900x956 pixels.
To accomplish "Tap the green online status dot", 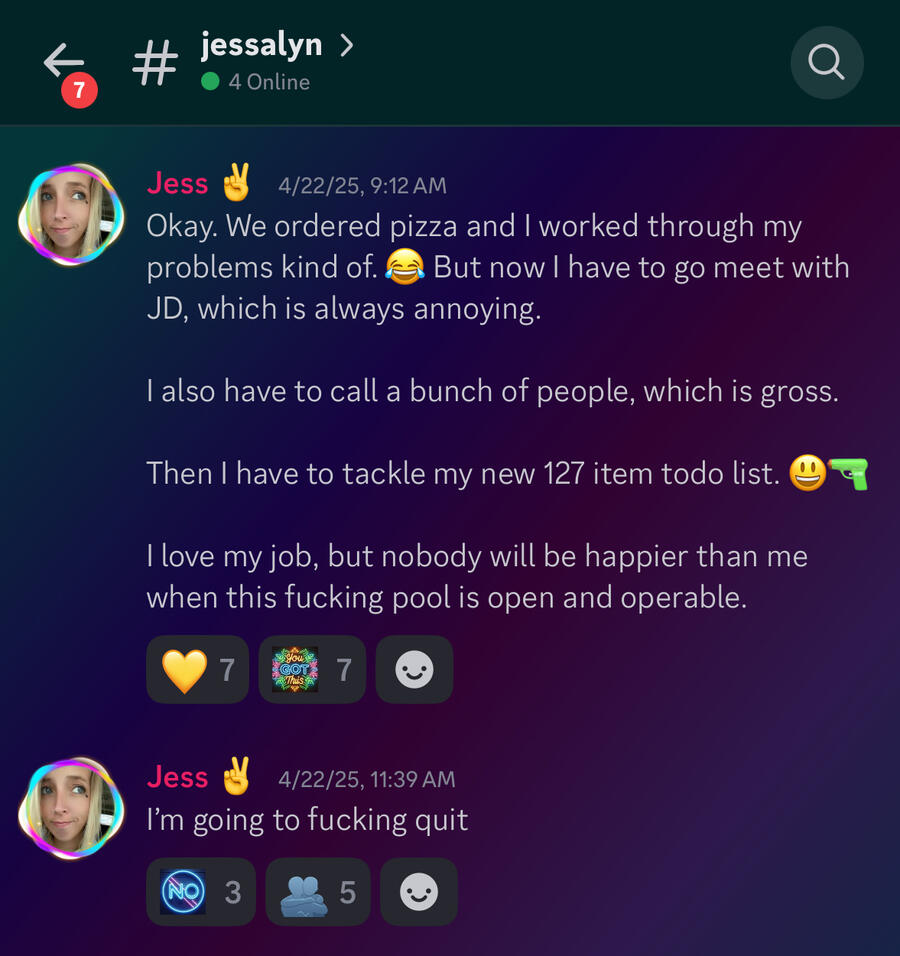I will point(210,81).
